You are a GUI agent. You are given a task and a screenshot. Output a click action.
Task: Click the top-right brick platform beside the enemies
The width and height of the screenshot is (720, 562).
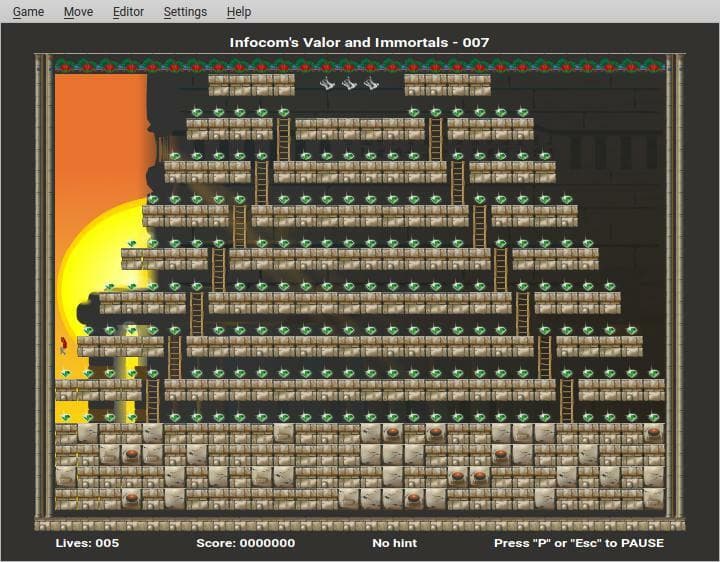click(x=447, y=85)
